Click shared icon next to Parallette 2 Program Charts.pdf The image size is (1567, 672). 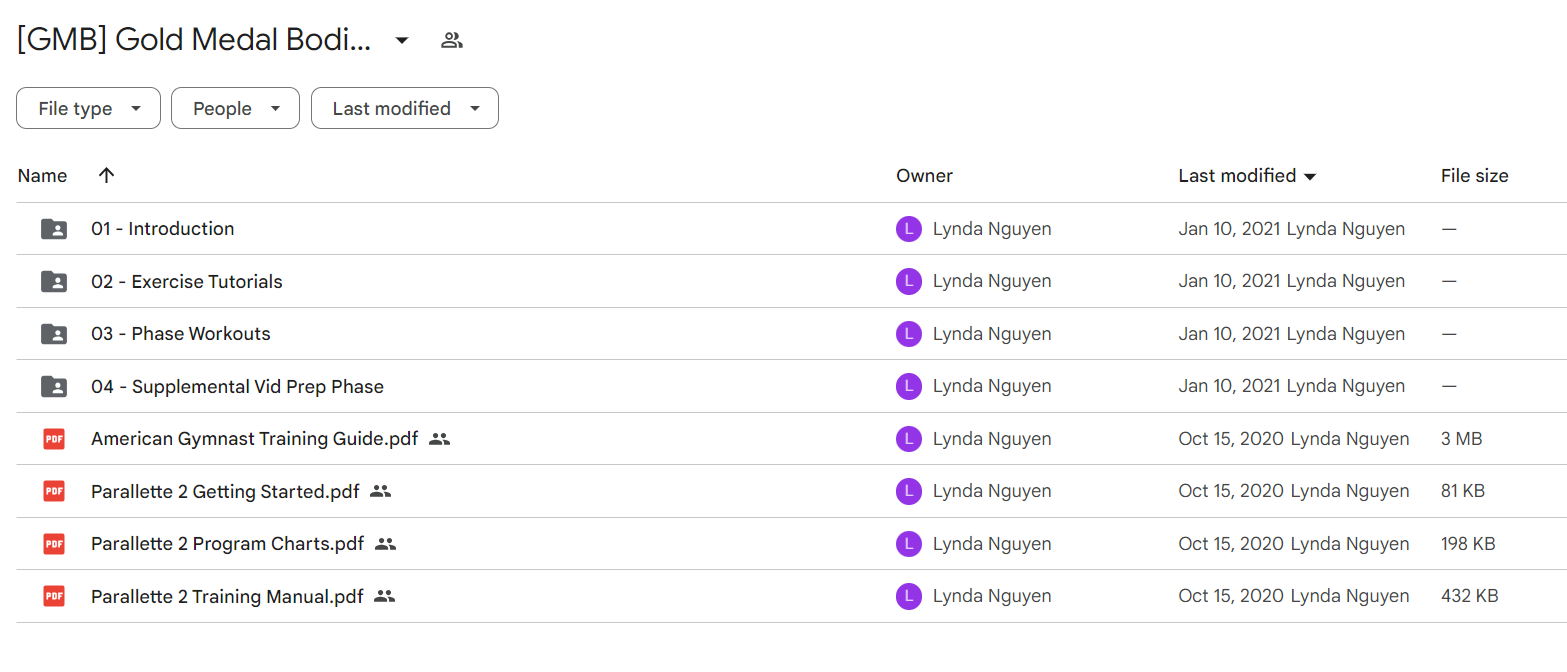click(386, 544)
